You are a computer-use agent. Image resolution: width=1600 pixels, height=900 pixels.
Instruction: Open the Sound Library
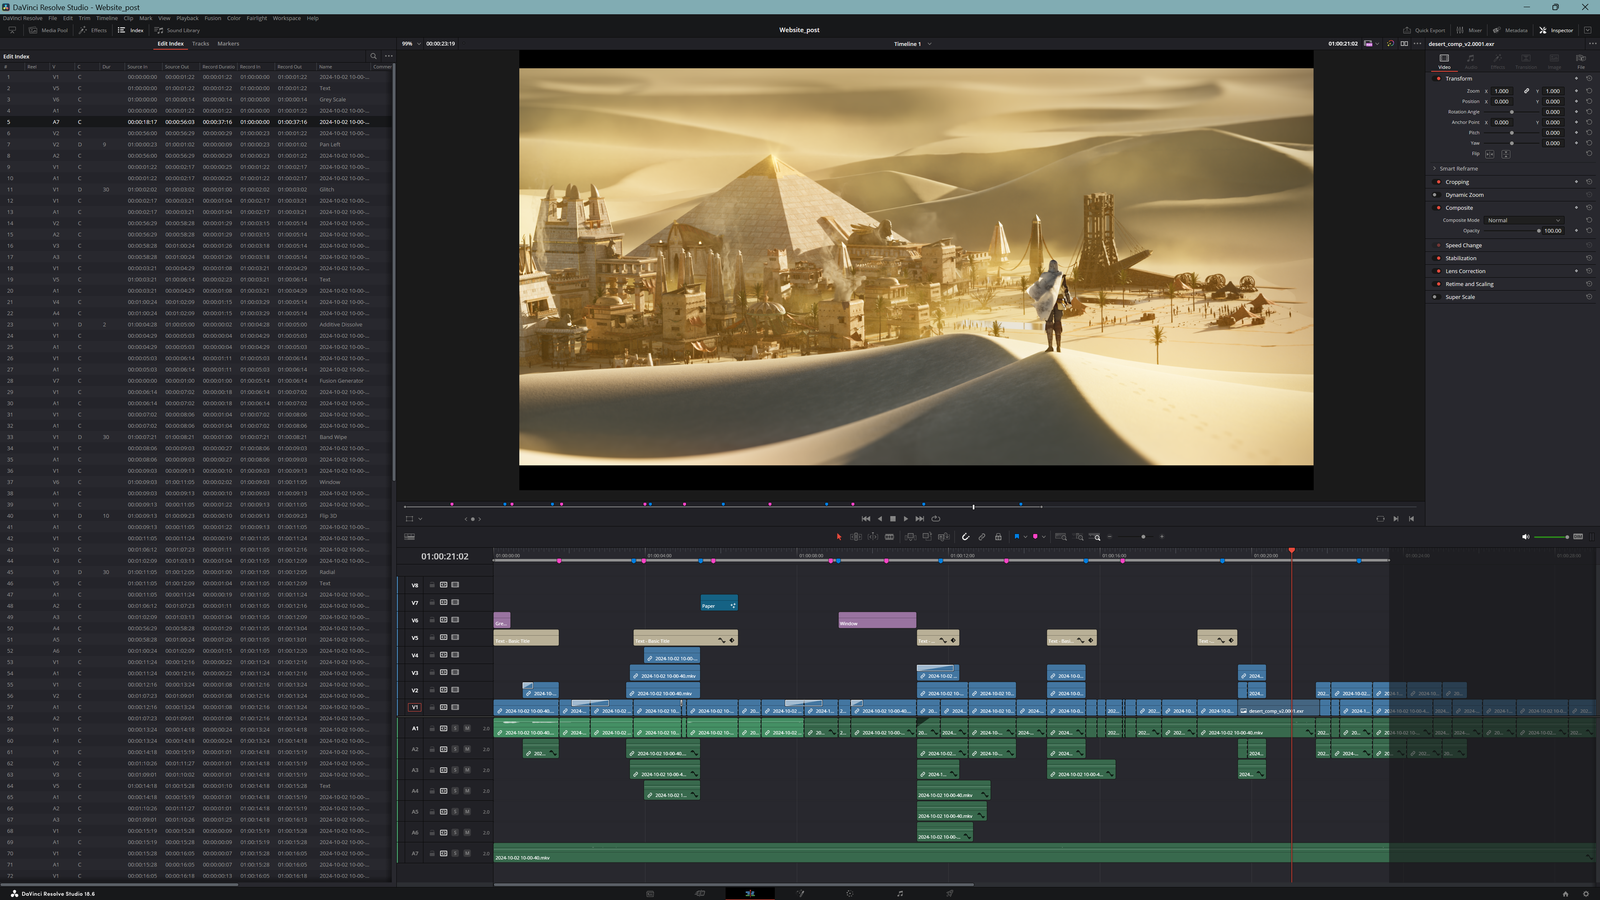177,30
